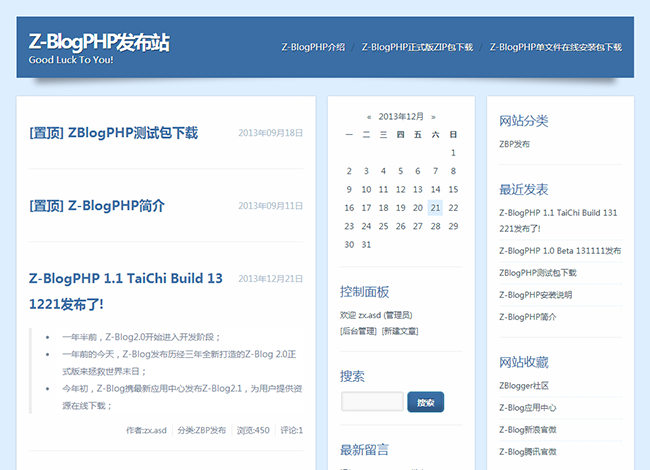Open sidebar link Z-BlogPHP安装说明
This screenshot has width=650, height=470.
[x=536, y=295]
